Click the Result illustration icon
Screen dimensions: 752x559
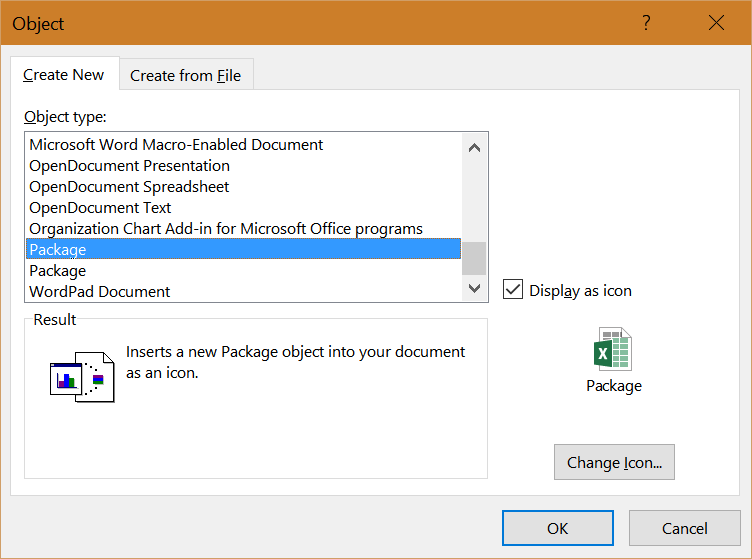point(82,375)
